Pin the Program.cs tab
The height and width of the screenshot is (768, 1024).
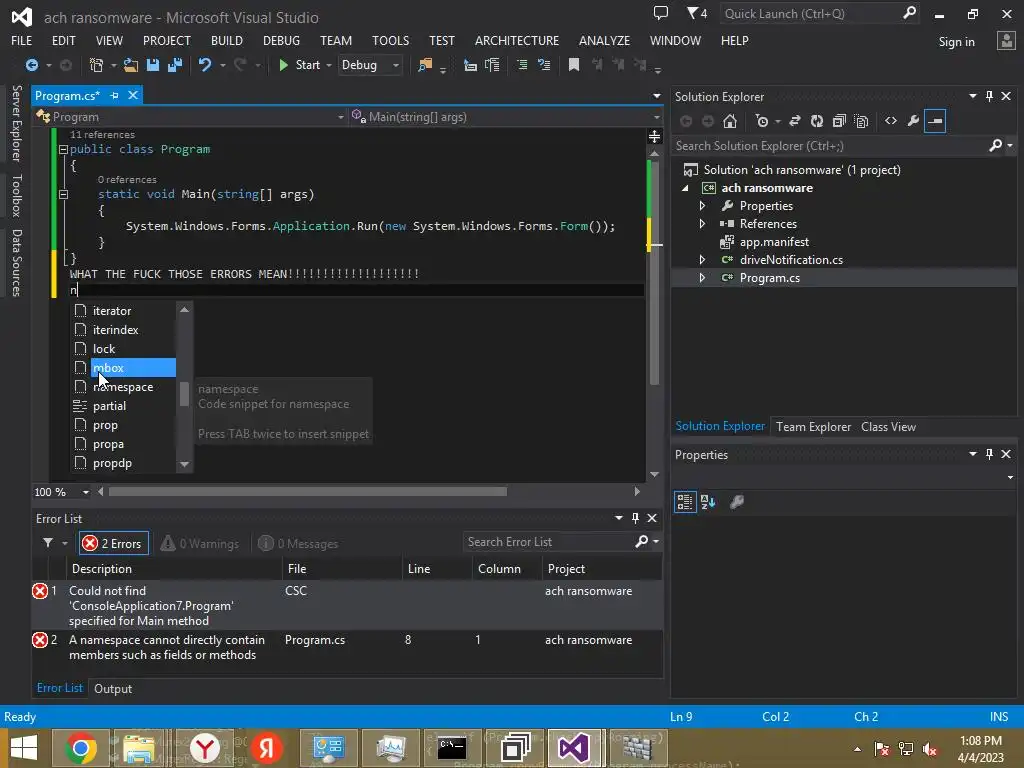click(115, 95)
